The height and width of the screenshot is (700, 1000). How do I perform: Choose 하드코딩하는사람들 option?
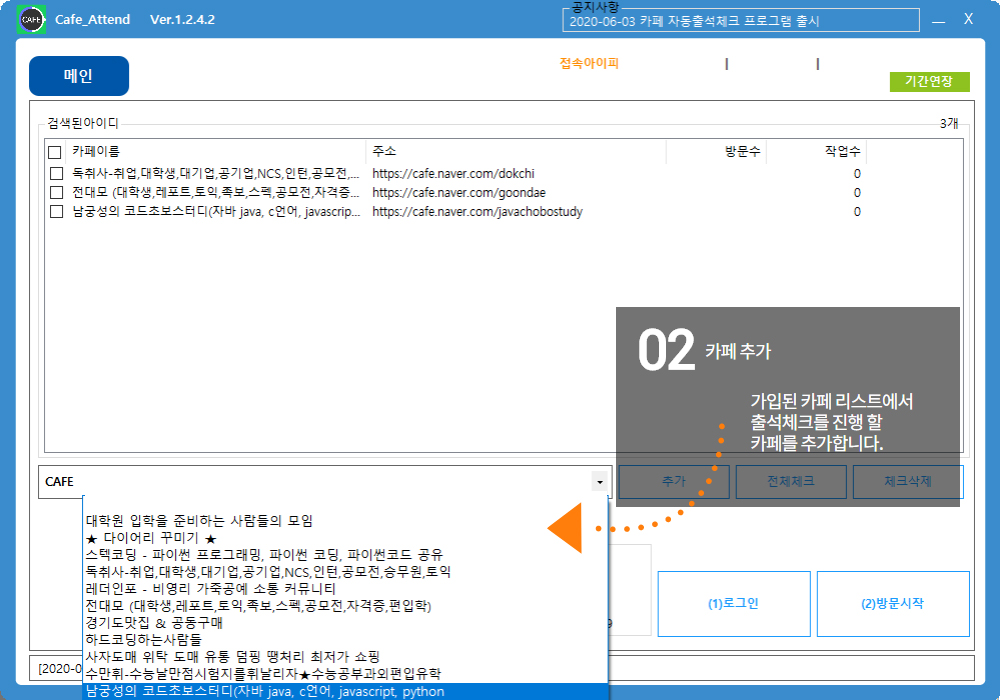[x=346, y=639]
